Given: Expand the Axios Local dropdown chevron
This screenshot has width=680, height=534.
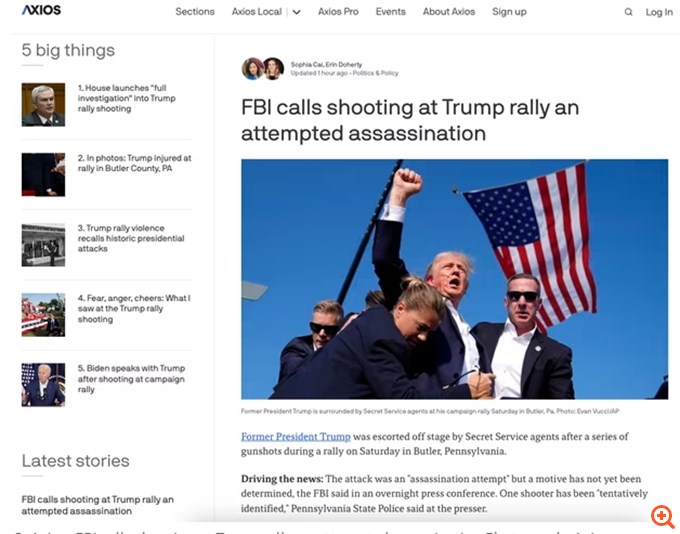Looking at the screenshot, I should (297, 12).
